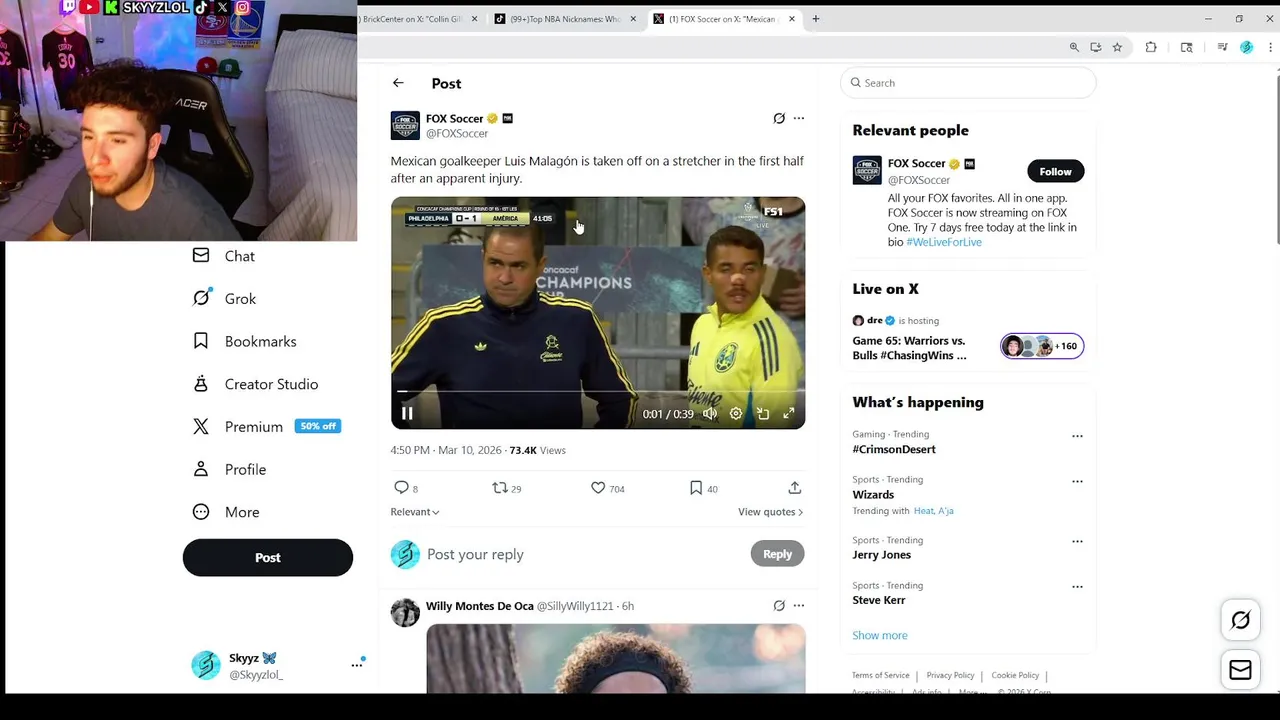
Task: Expand More menu in sidebar
Action: (x=227, y=512)
